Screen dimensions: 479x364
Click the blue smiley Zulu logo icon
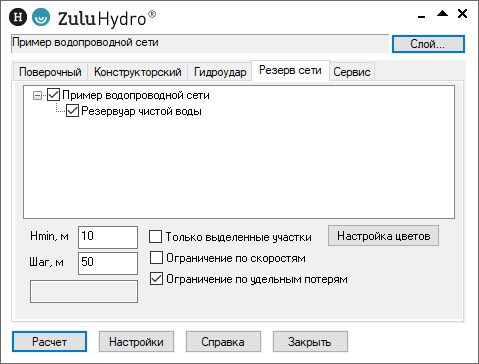(x=41, y=17)
